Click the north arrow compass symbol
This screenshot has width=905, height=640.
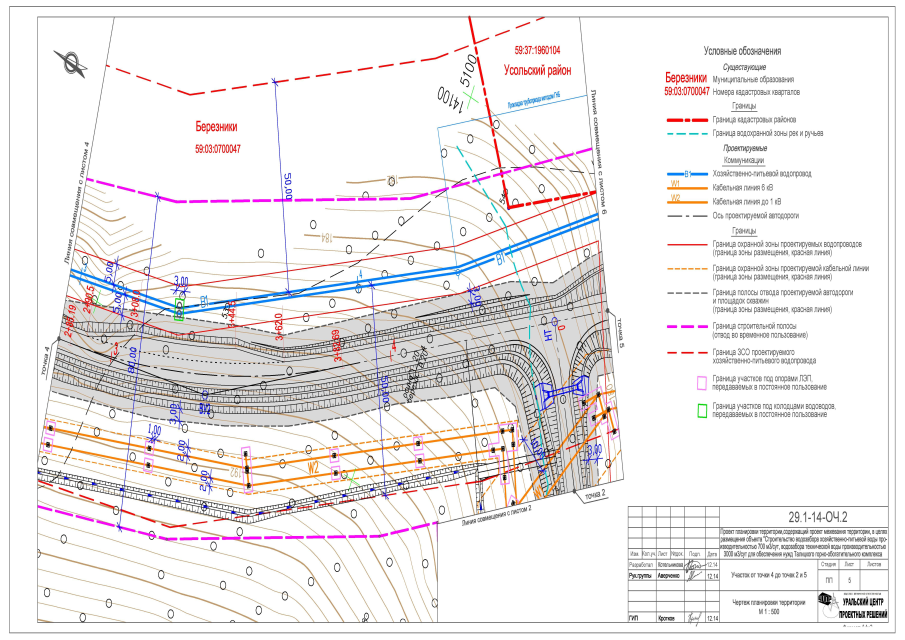(72, 63)
